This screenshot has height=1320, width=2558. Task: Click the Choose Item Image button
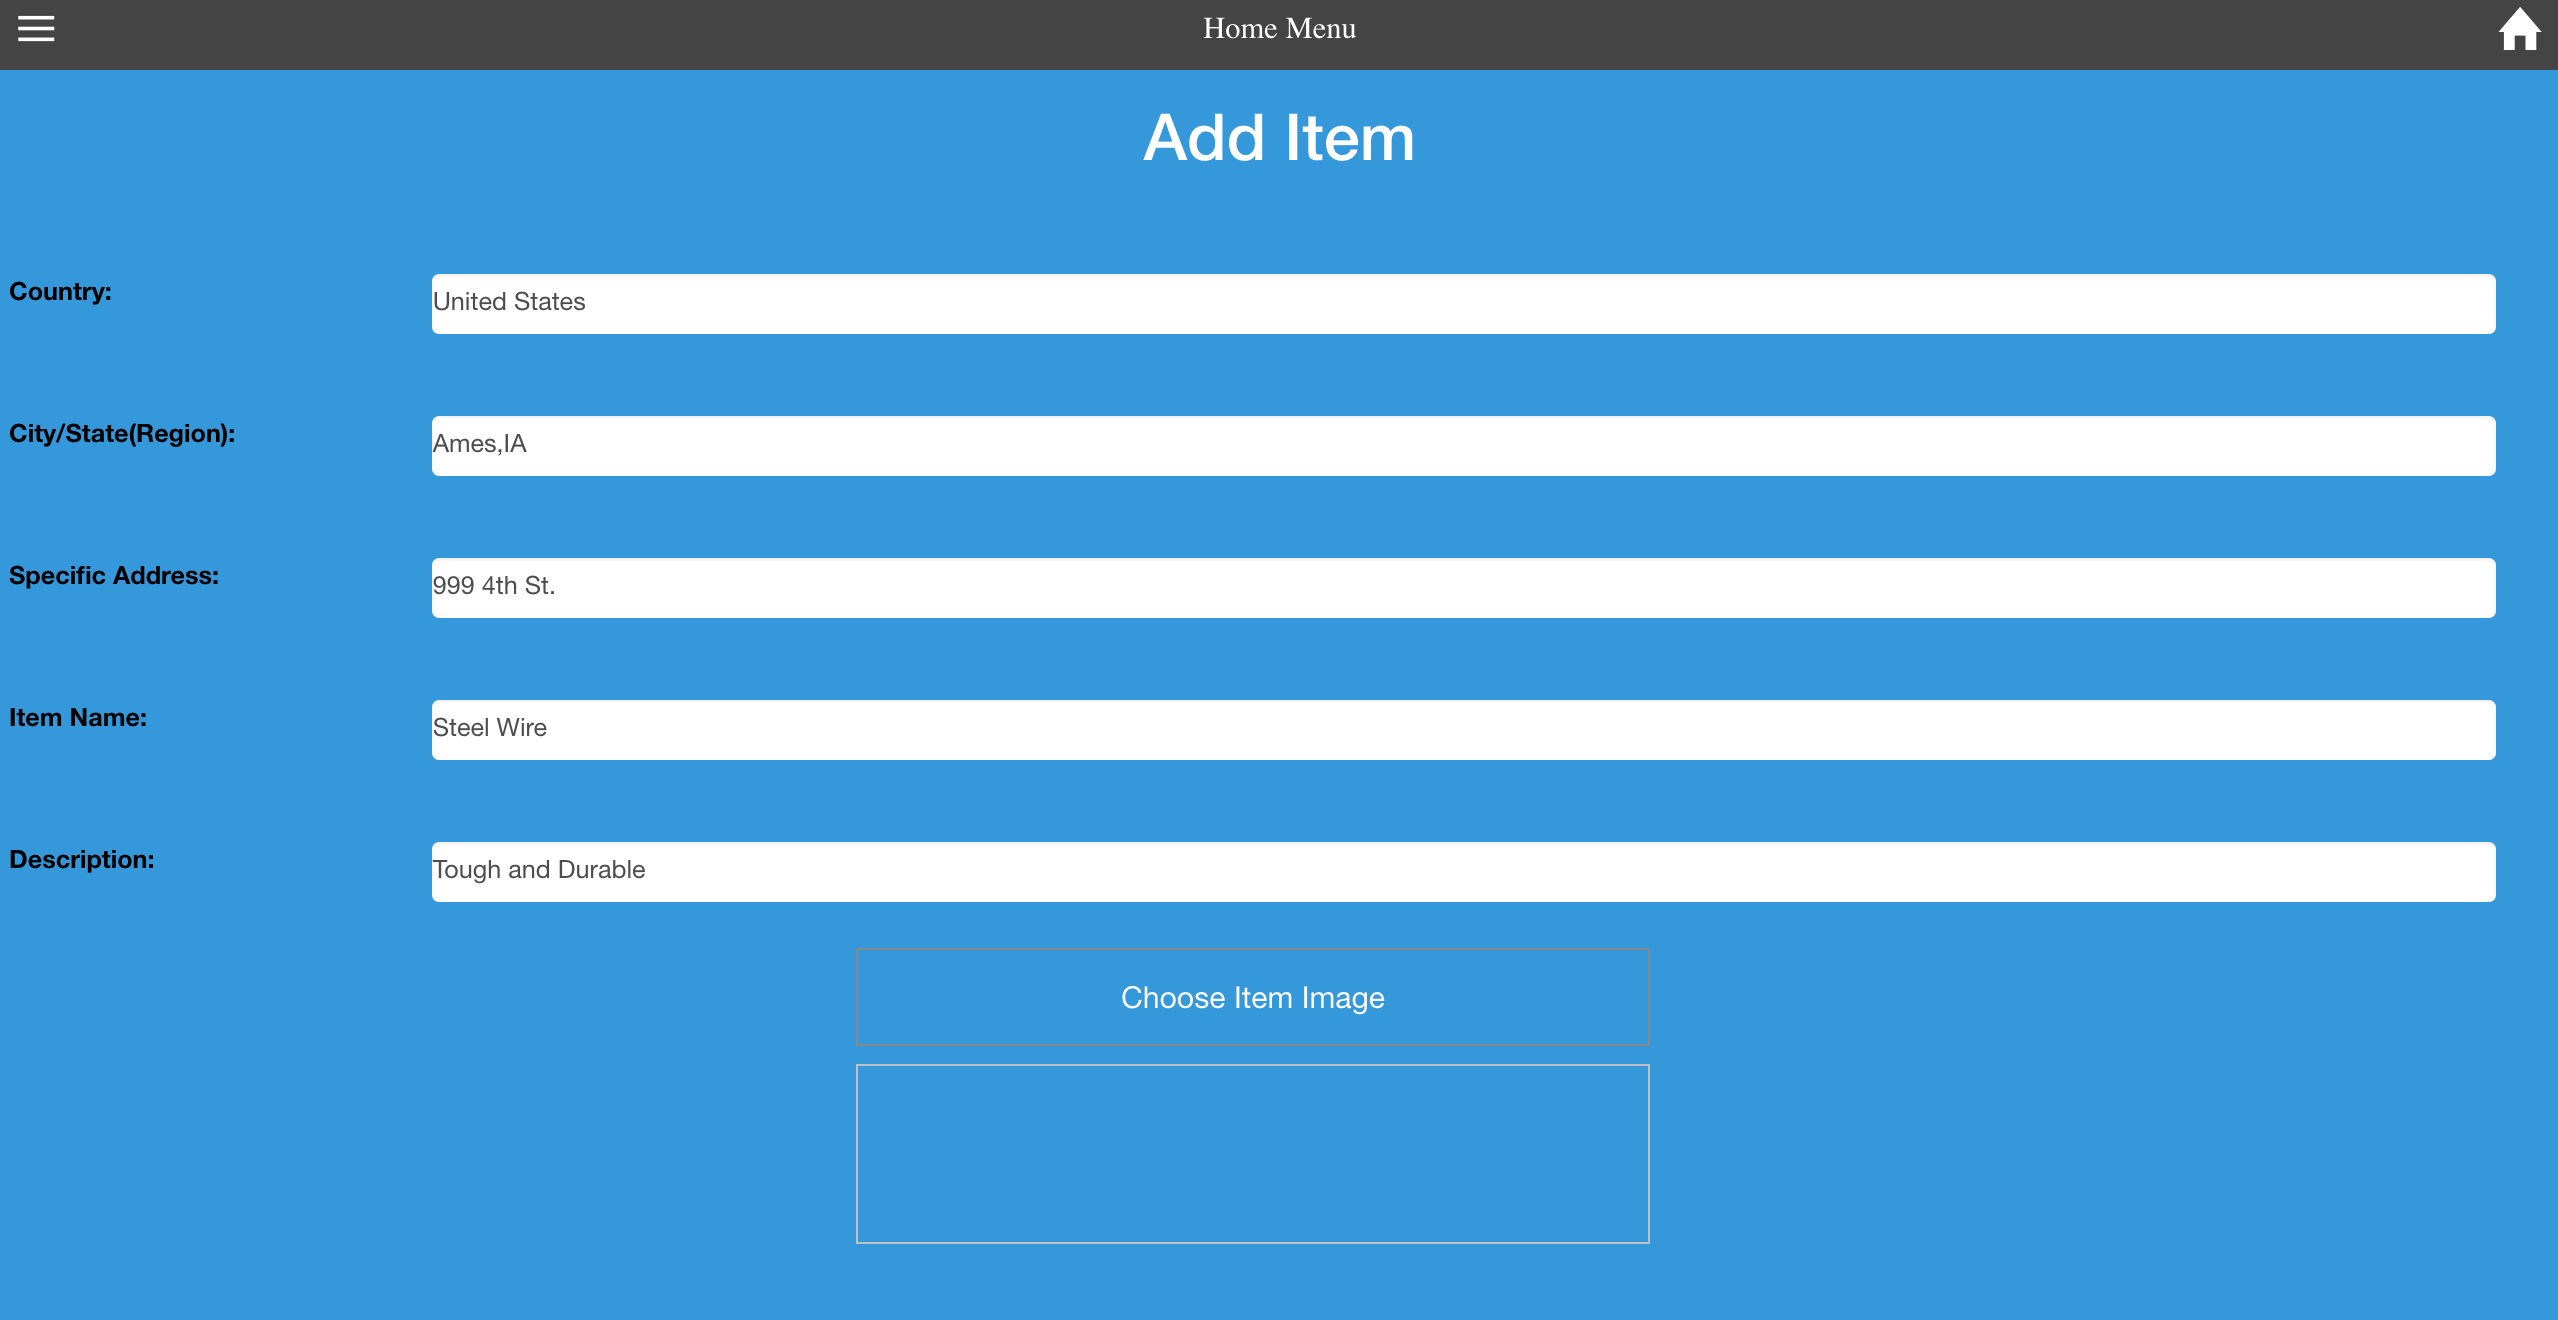point(1252,996)
